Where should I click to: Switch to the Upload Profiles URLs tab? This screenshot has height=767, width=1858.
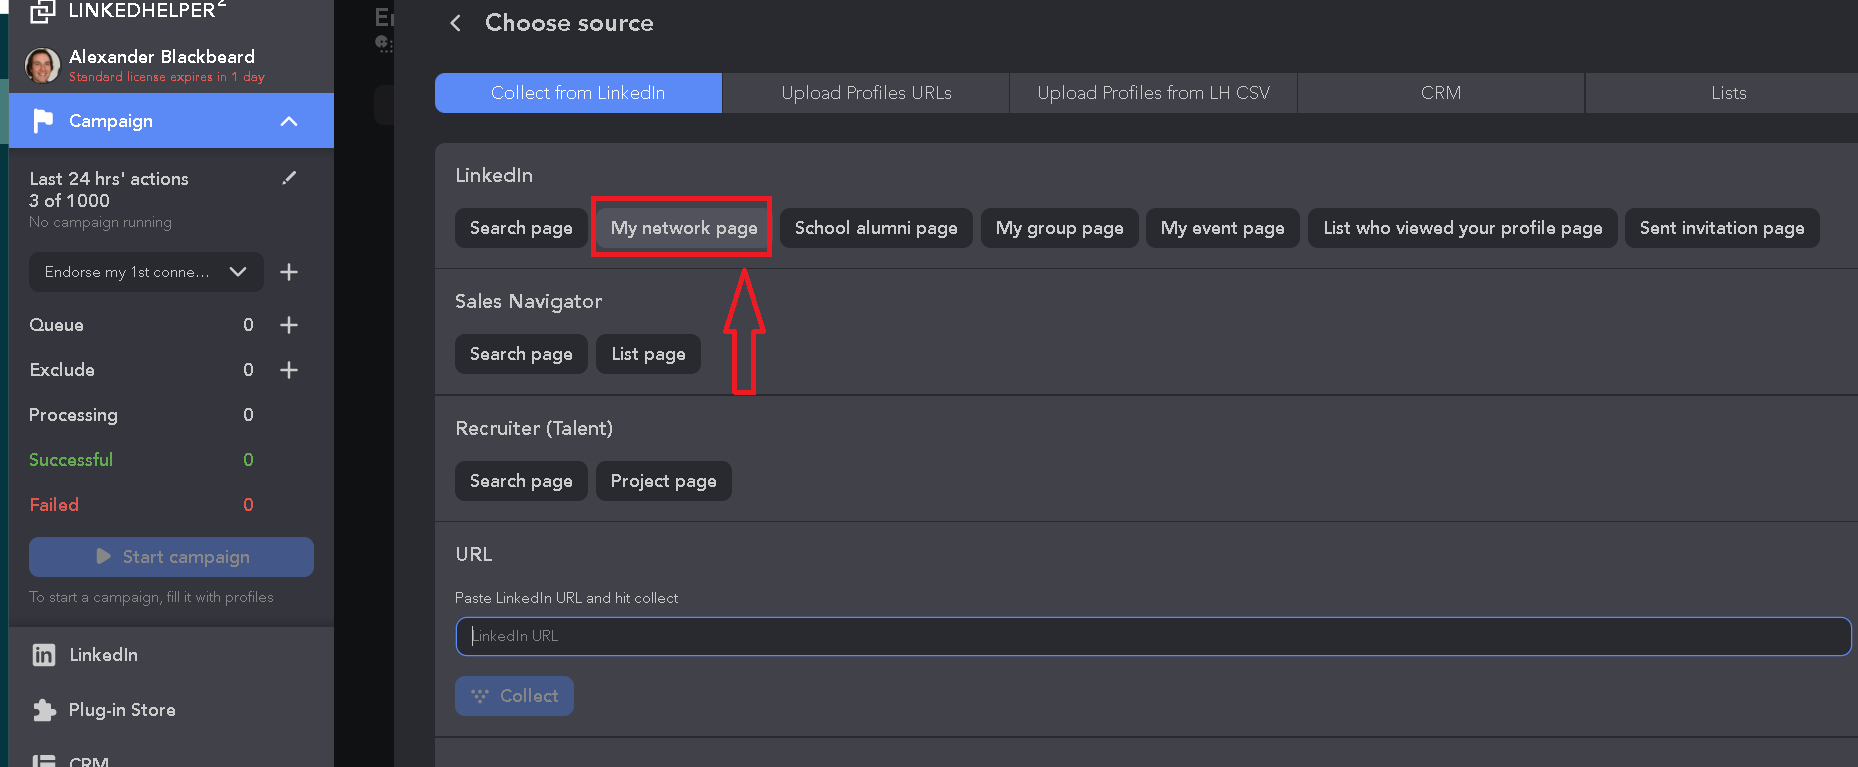point(866,93)
